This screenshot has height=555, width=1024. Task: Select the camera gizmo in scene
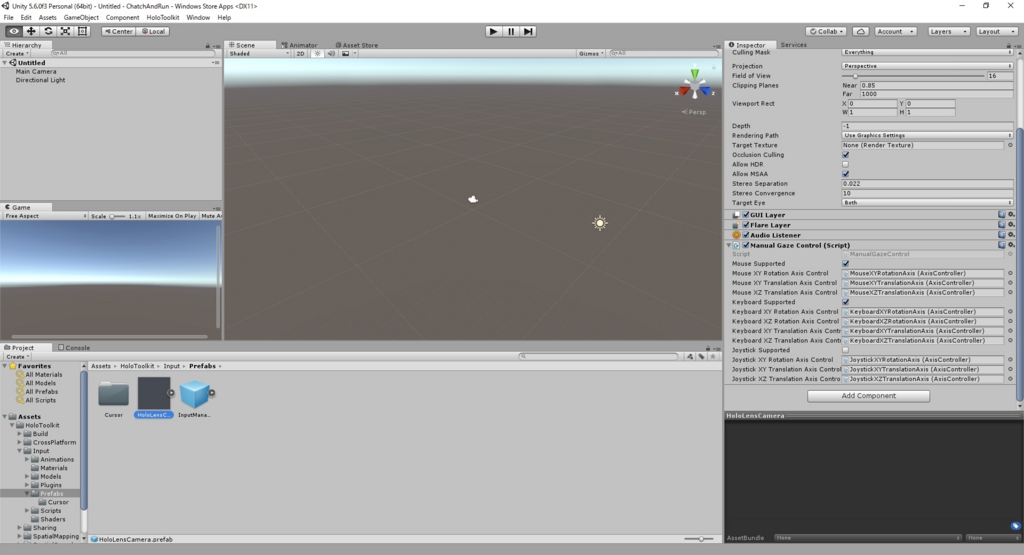pyautogui.click(x=473, y=199)
